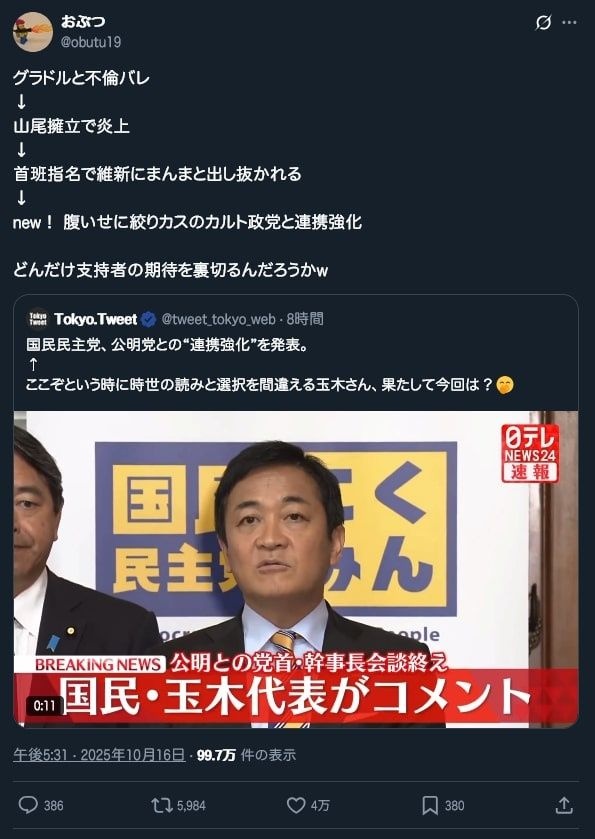Click the Tokyo.Tweet small avatar
595x839 pixels.
37,319
